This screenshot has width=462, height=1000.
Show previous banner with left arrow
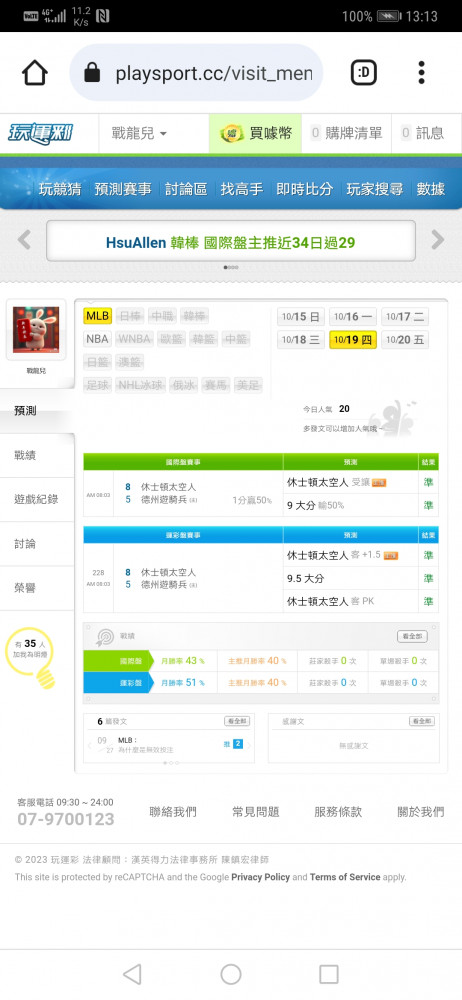point(24,240)
